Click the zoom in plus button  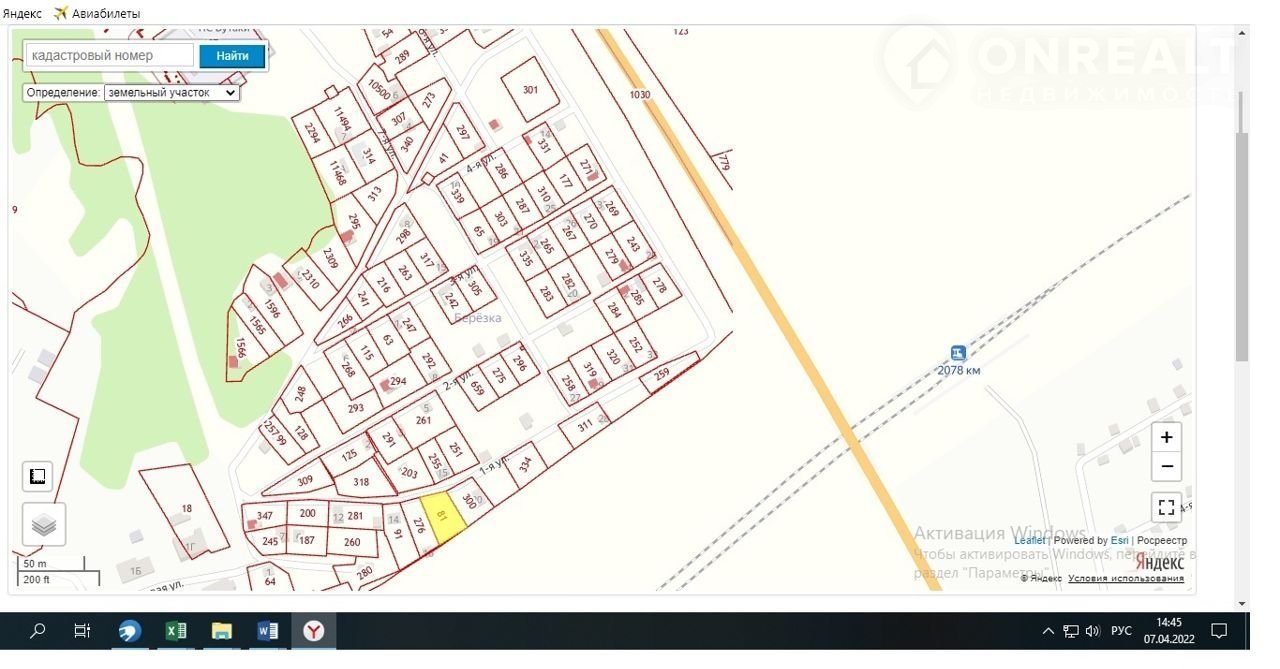coord(1166,438)
